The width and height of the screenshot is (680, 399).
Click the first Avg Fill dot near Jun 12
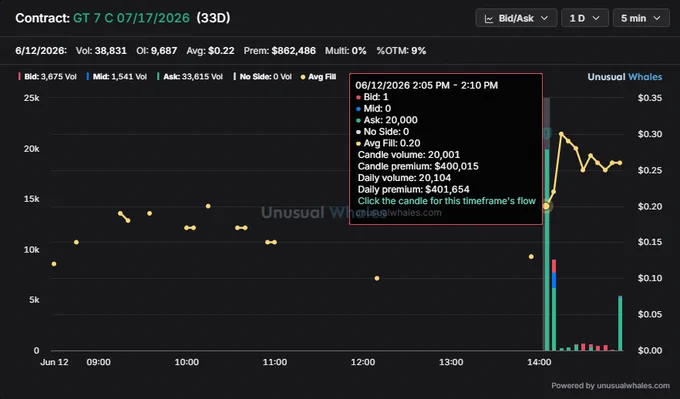pyautogui.click(x=54, y=264)
